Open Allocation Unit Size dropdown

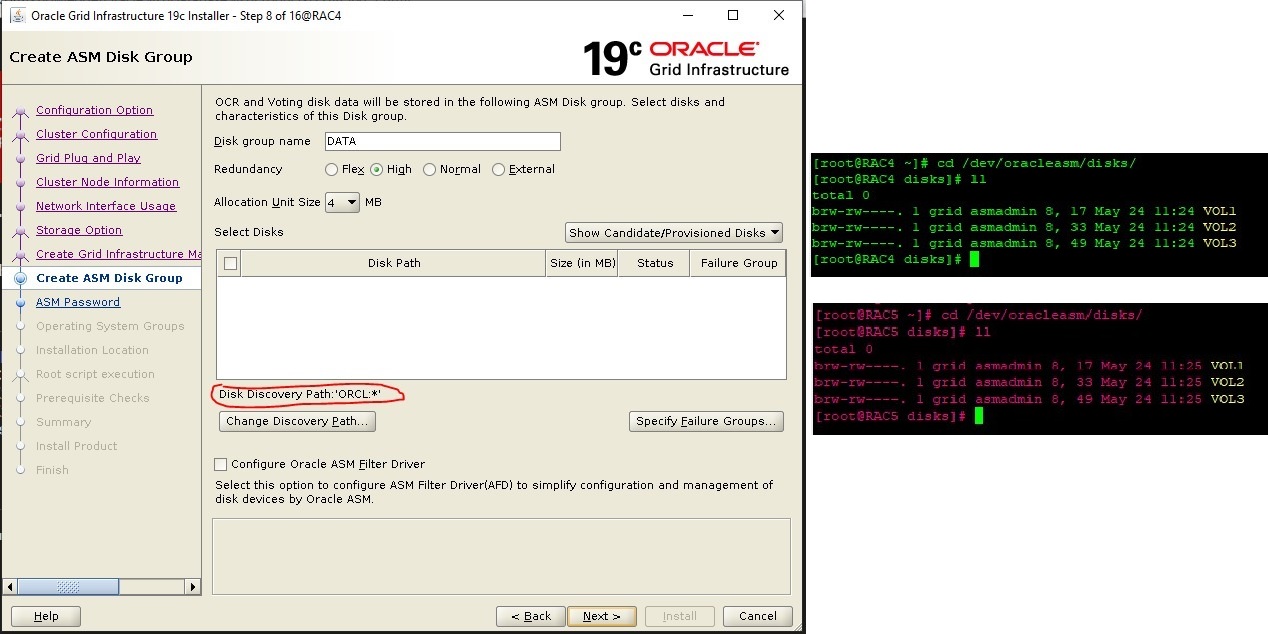[x=342, y=202]
